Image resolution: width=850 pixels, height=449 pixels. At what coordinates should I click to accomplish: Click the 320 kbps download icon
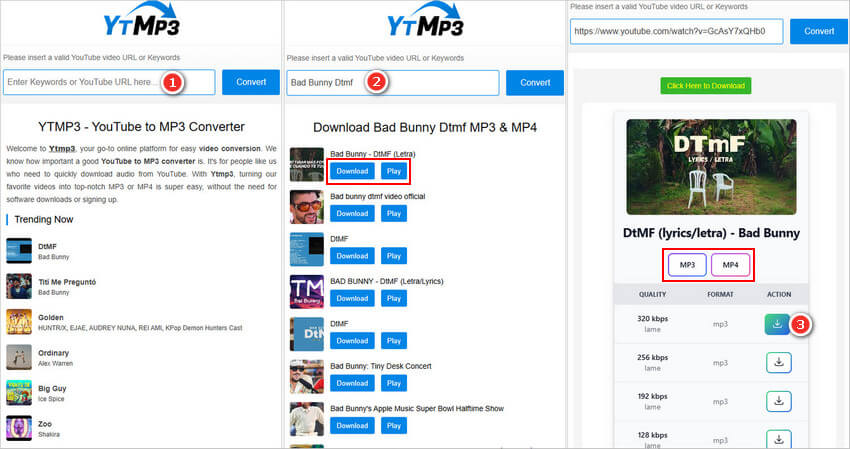tap(777, 324)
